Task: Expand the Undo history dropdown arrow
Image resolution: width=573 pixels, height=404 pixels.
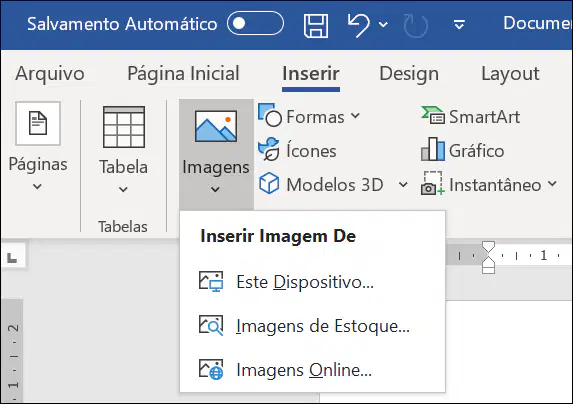Action: pos(383,24)
